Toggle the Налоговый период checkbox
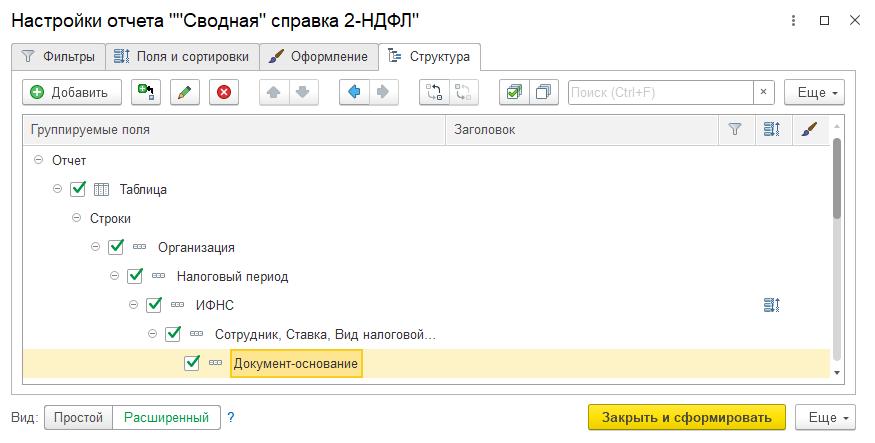This screenshot has width=875, height=443. point(135,276)
